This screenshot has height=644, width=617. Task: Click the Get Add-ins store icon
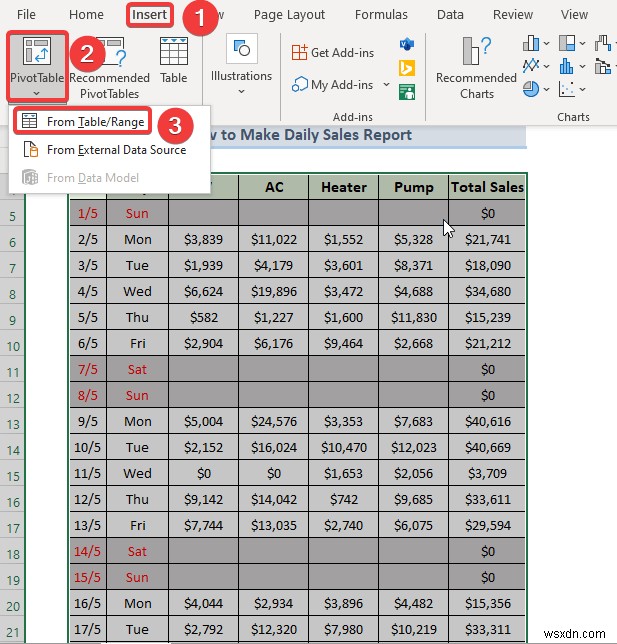click(x=299, y=53)
